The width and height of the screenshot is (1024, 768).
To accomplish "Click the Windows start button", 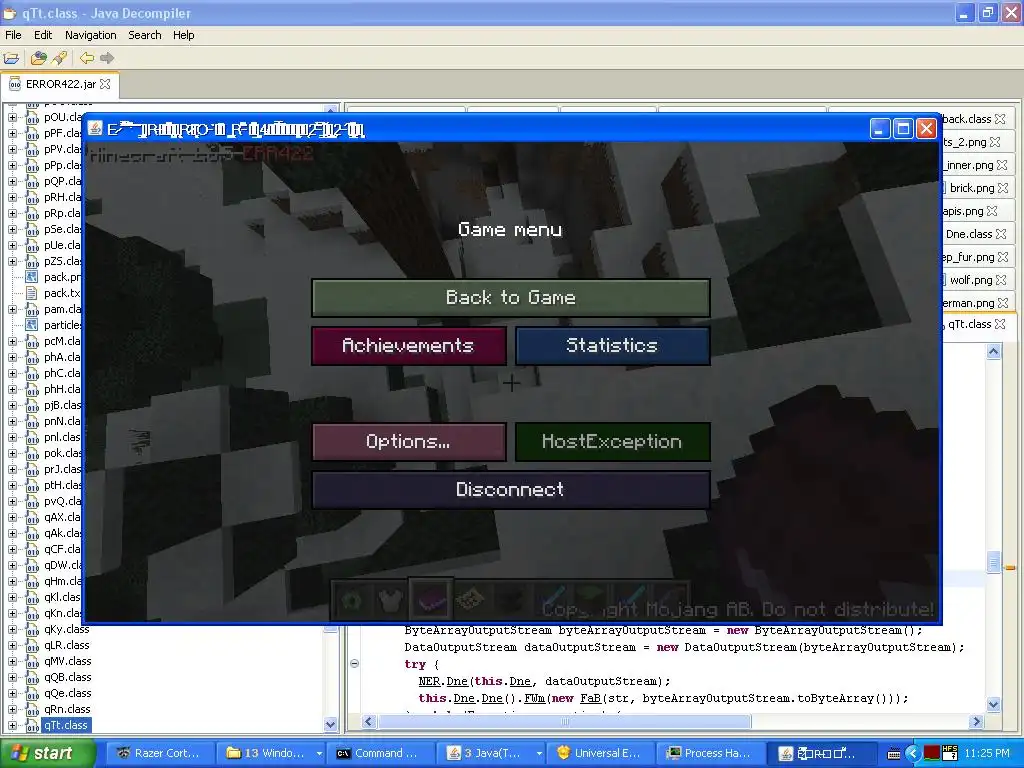I will (48, 754).
